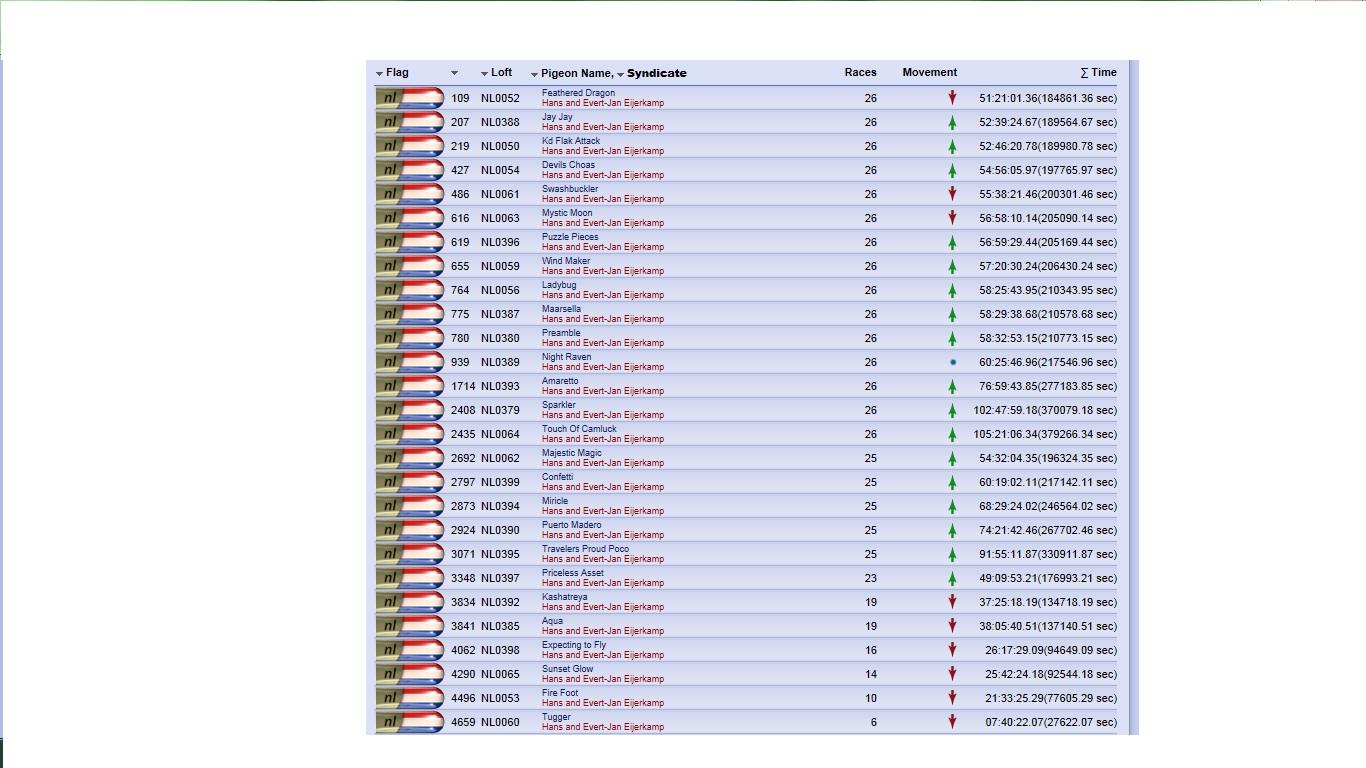Open the Flag column sort arrow
Screen dimensions: 1366x768
click(380, 73)
